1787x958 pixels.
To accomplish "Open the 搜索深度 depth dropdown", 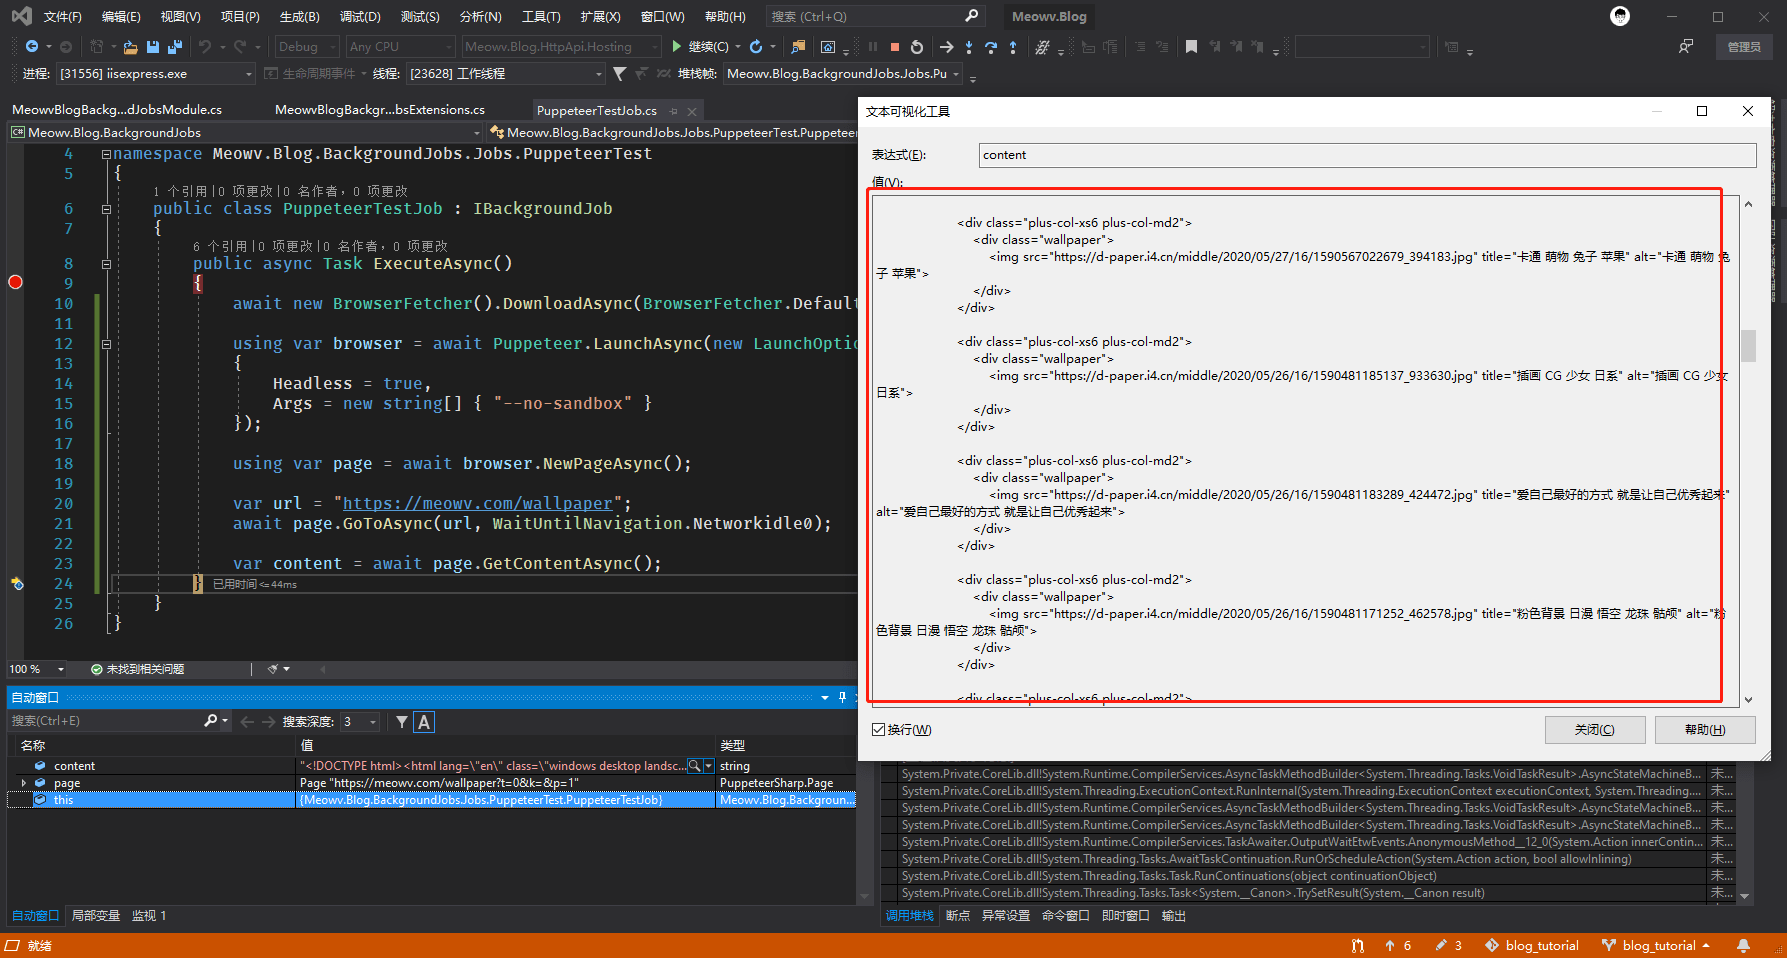I will point(373,722).
